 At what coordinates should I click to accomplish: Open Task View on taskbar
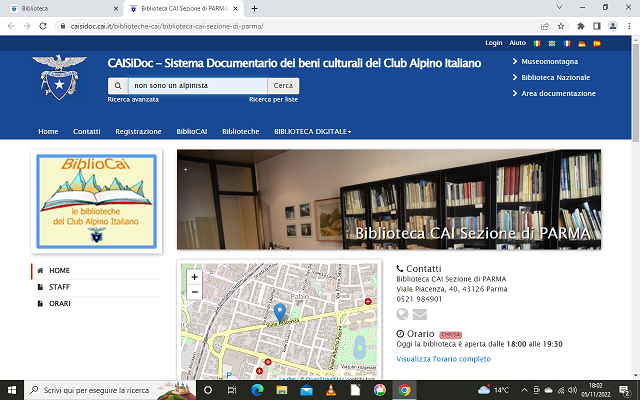[x=232, y=390]
